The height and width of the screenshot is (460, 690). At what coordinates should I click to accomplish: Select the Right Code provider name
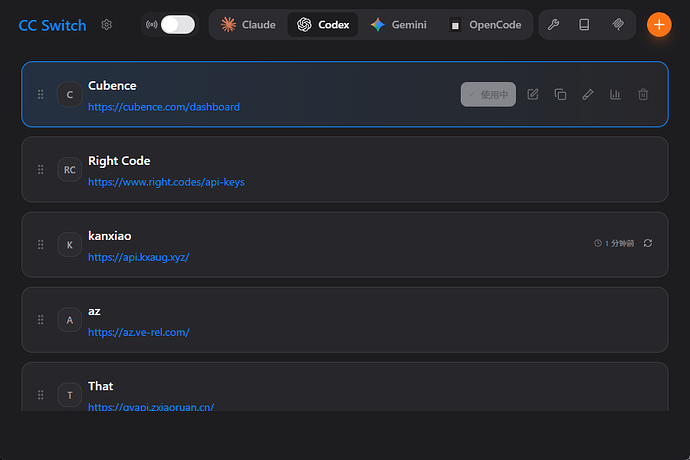point(119,161)
